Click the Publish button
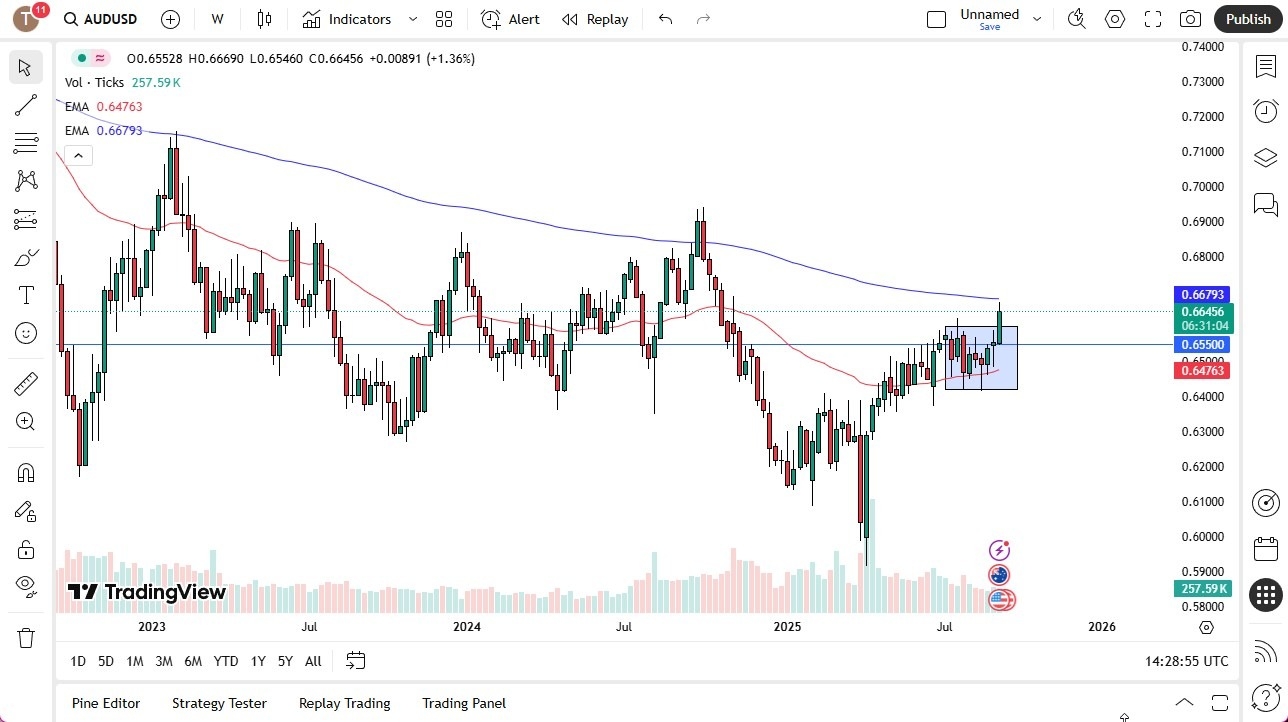 (x=1248, y=19)
